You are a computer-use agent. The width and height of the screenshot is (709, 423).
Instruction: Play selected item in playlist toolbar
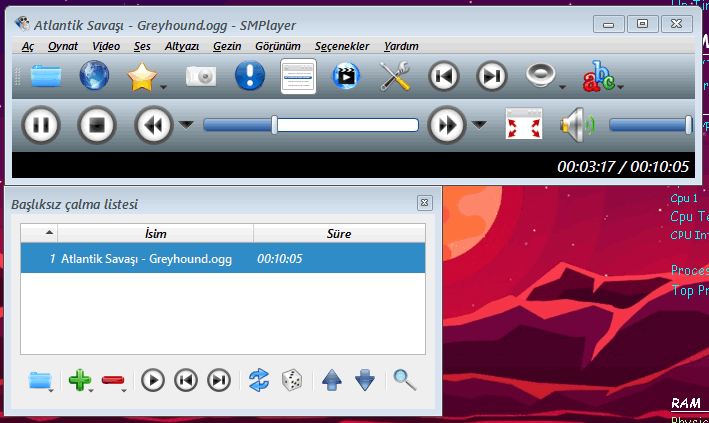coord(152,380)
